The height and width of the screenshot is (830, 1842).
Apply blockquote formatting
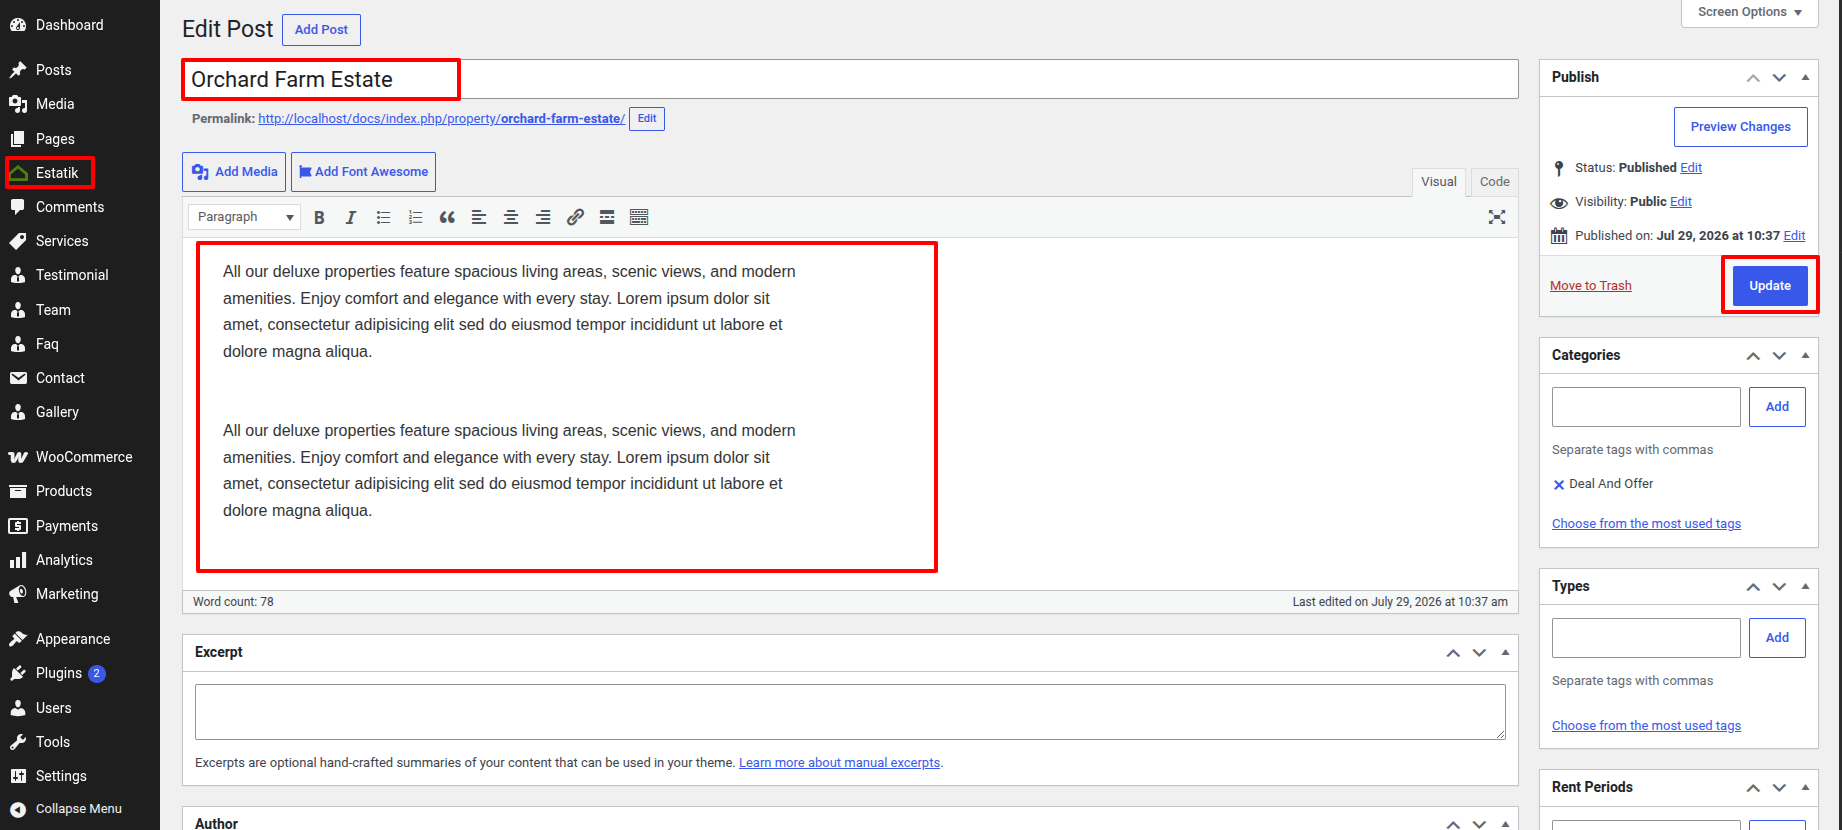point(447,217)
